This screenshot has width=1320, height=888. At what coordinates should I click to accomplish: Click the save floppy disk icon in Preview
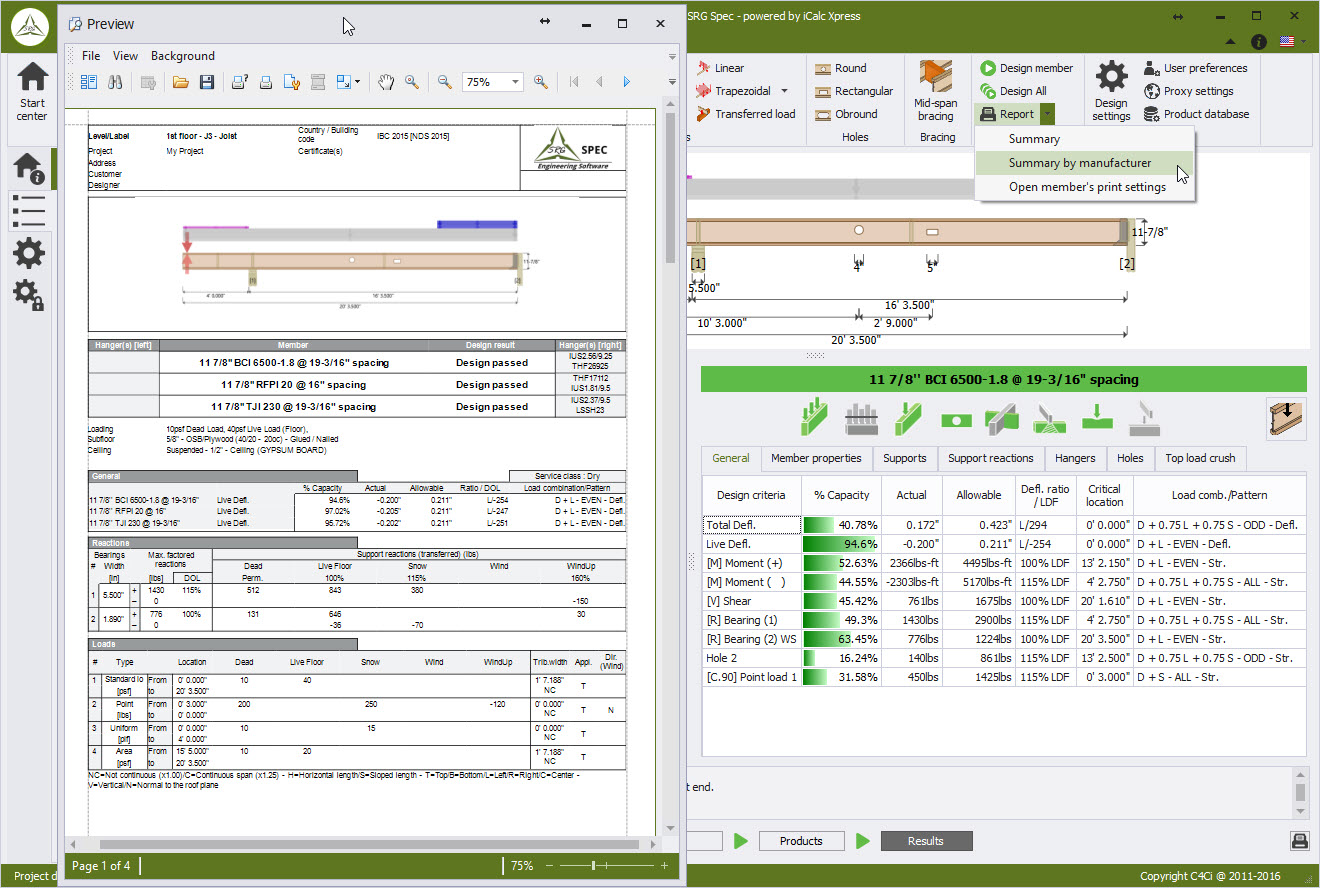[207, 82]
